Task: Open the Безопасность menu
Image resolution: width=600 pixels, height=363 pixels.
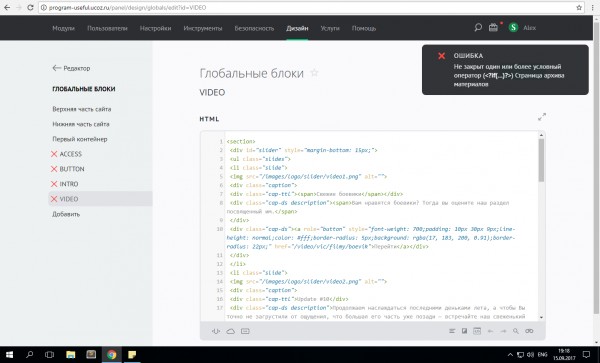Action: point(254,28)
